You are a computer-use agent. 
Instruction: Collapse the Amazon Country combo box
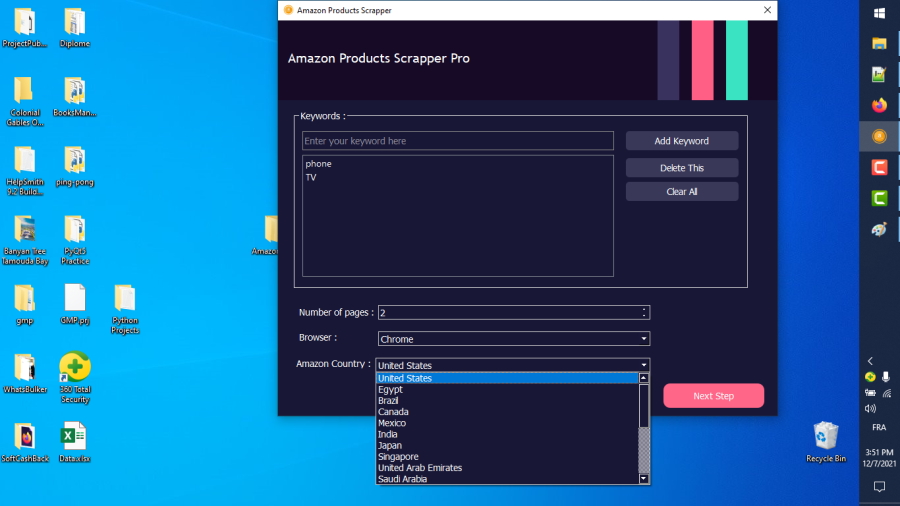pyautogui.click(x=512, y=365)
